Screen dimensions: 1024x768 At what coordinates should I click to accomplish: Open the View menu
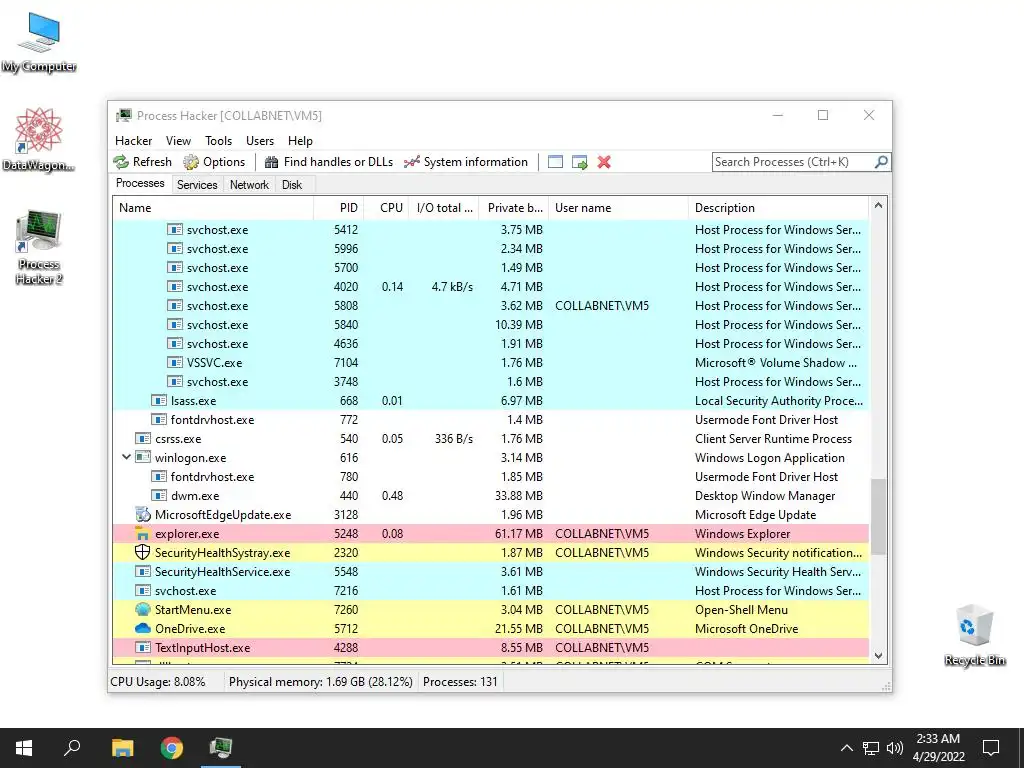coord(178,140)
